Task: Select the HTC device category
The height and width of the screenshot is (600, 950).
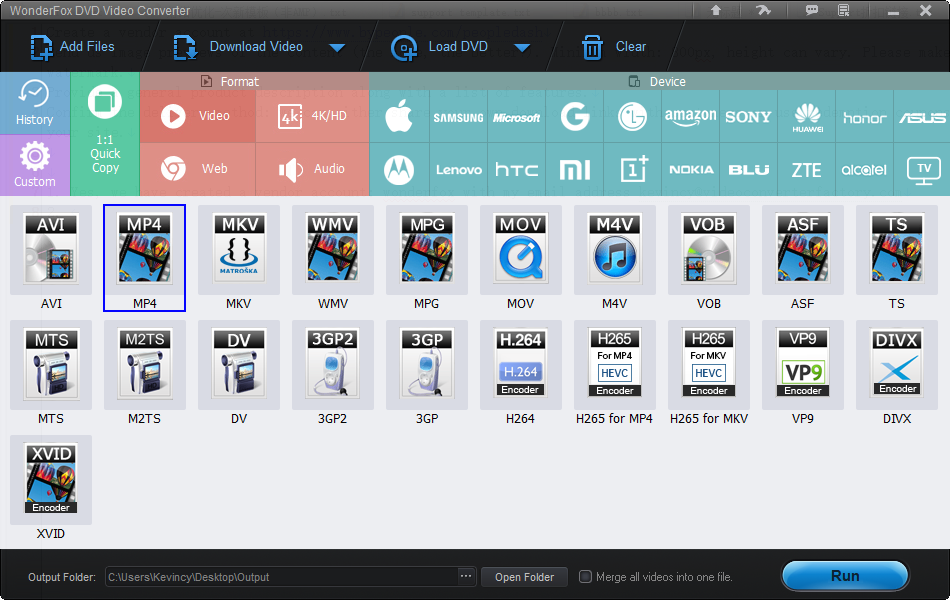Action: click(516, 170)
